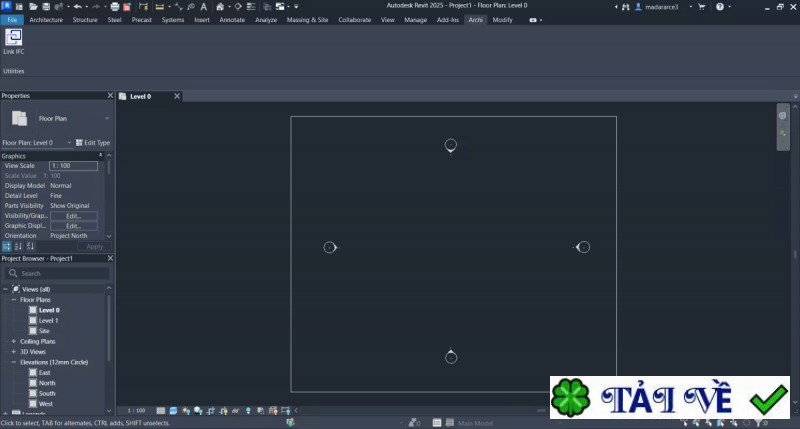Open the North elevation view
This screenshot has height=429, width=800.
click(x=47, y=383)
